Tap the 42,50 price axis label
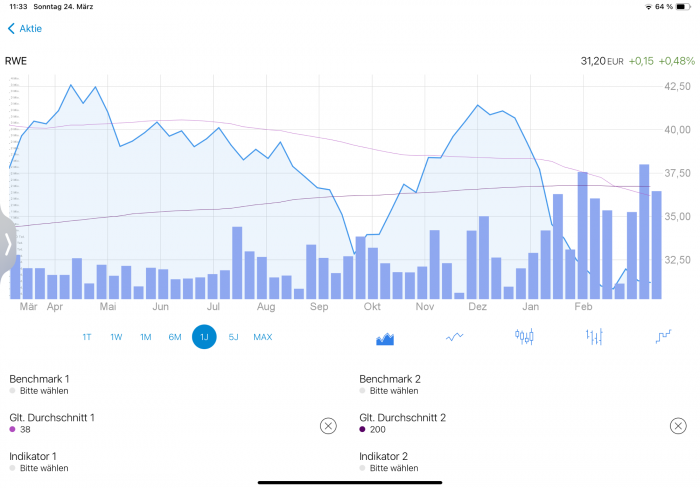This screenshot has height=488, width=700. tap(677, 86)
